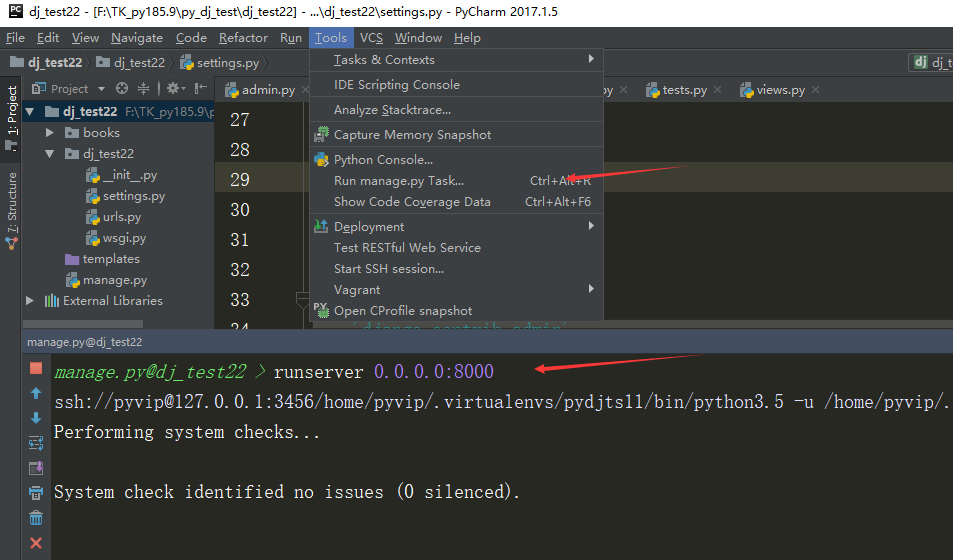Image resolution: width=953 pixels, height=560 pixels.
Task: Open the Structure tool window side tab
Action: tap(12, 210)
